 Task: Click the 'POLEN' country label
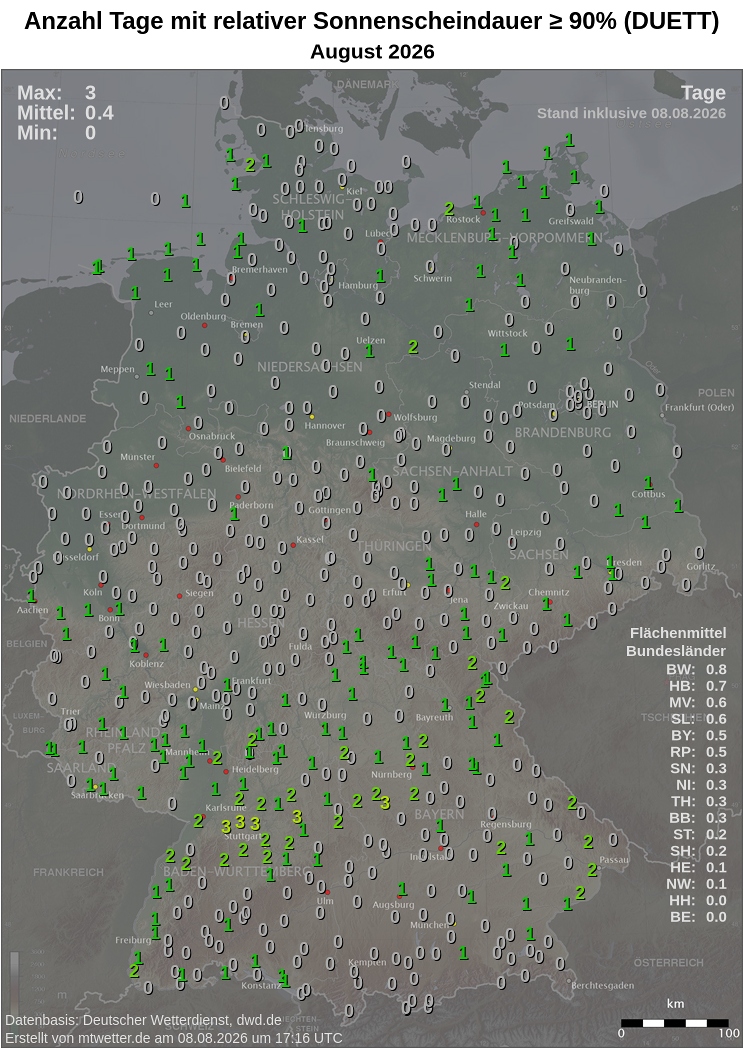pyautogui.click(x=716, y=393)
